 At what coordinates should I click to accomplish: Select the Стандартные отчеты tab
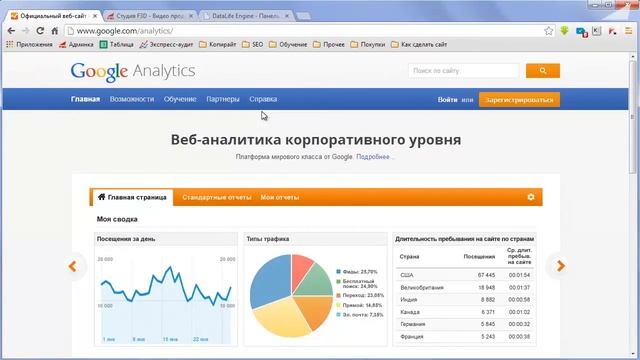[x=217, y=197]
